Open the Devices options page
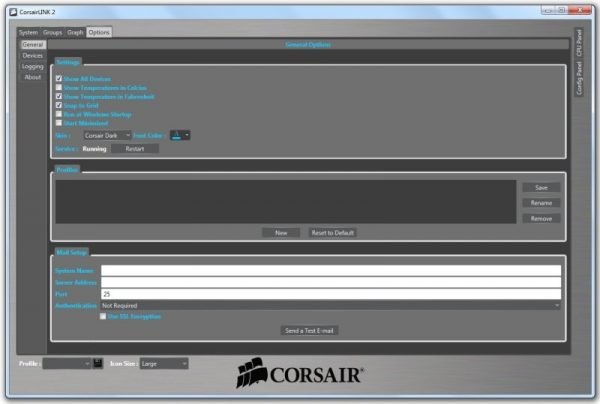600x404 pixels. pos(33,55)
